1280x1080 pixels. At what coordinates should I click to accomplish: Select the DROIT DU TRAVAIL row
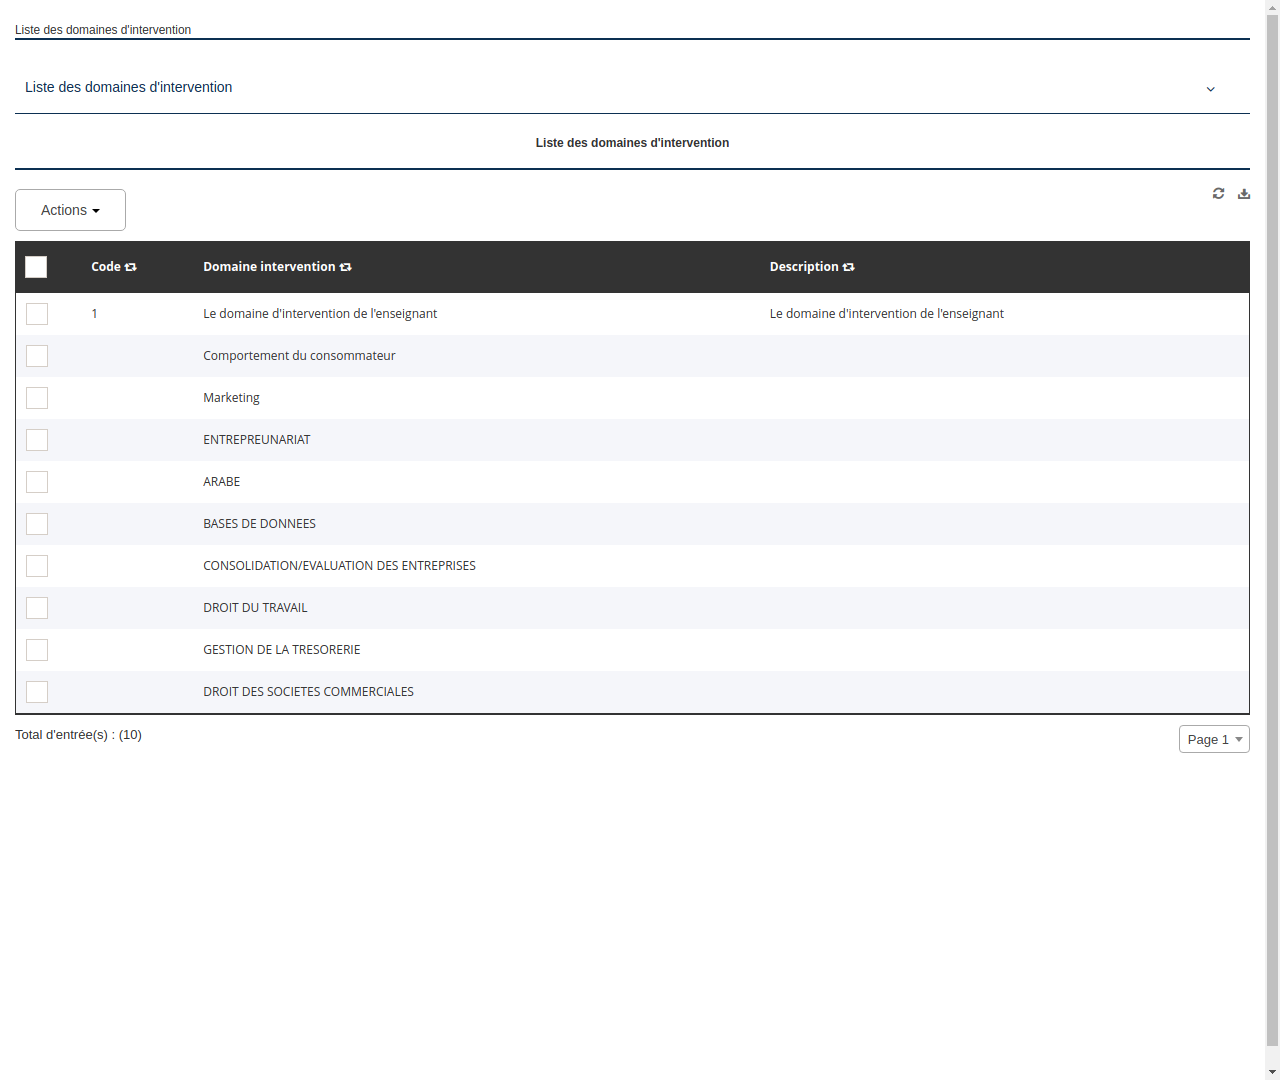point(36,607)
